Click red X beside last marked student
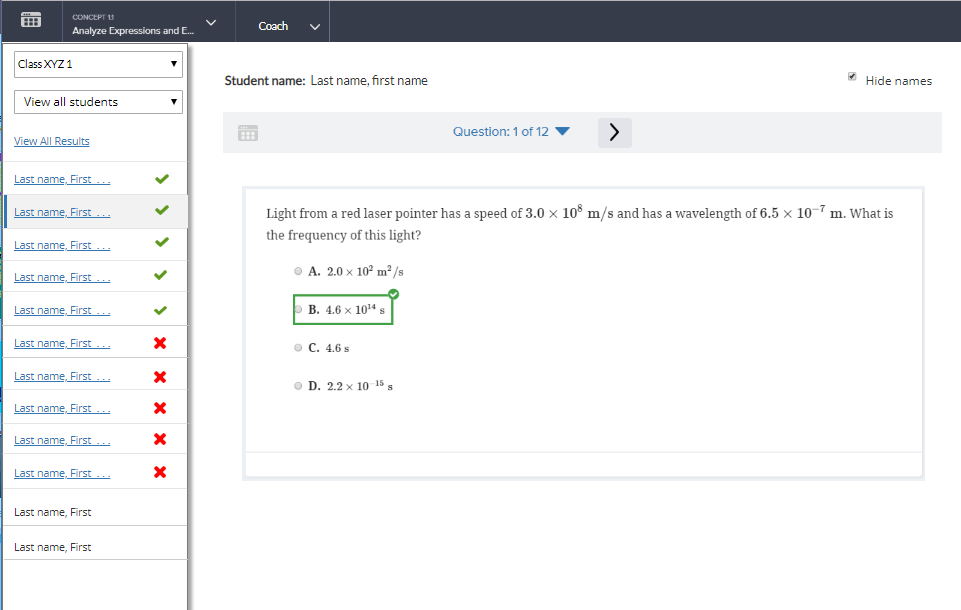The height and width of the screenshot is (610, 961). coord(160,472)
